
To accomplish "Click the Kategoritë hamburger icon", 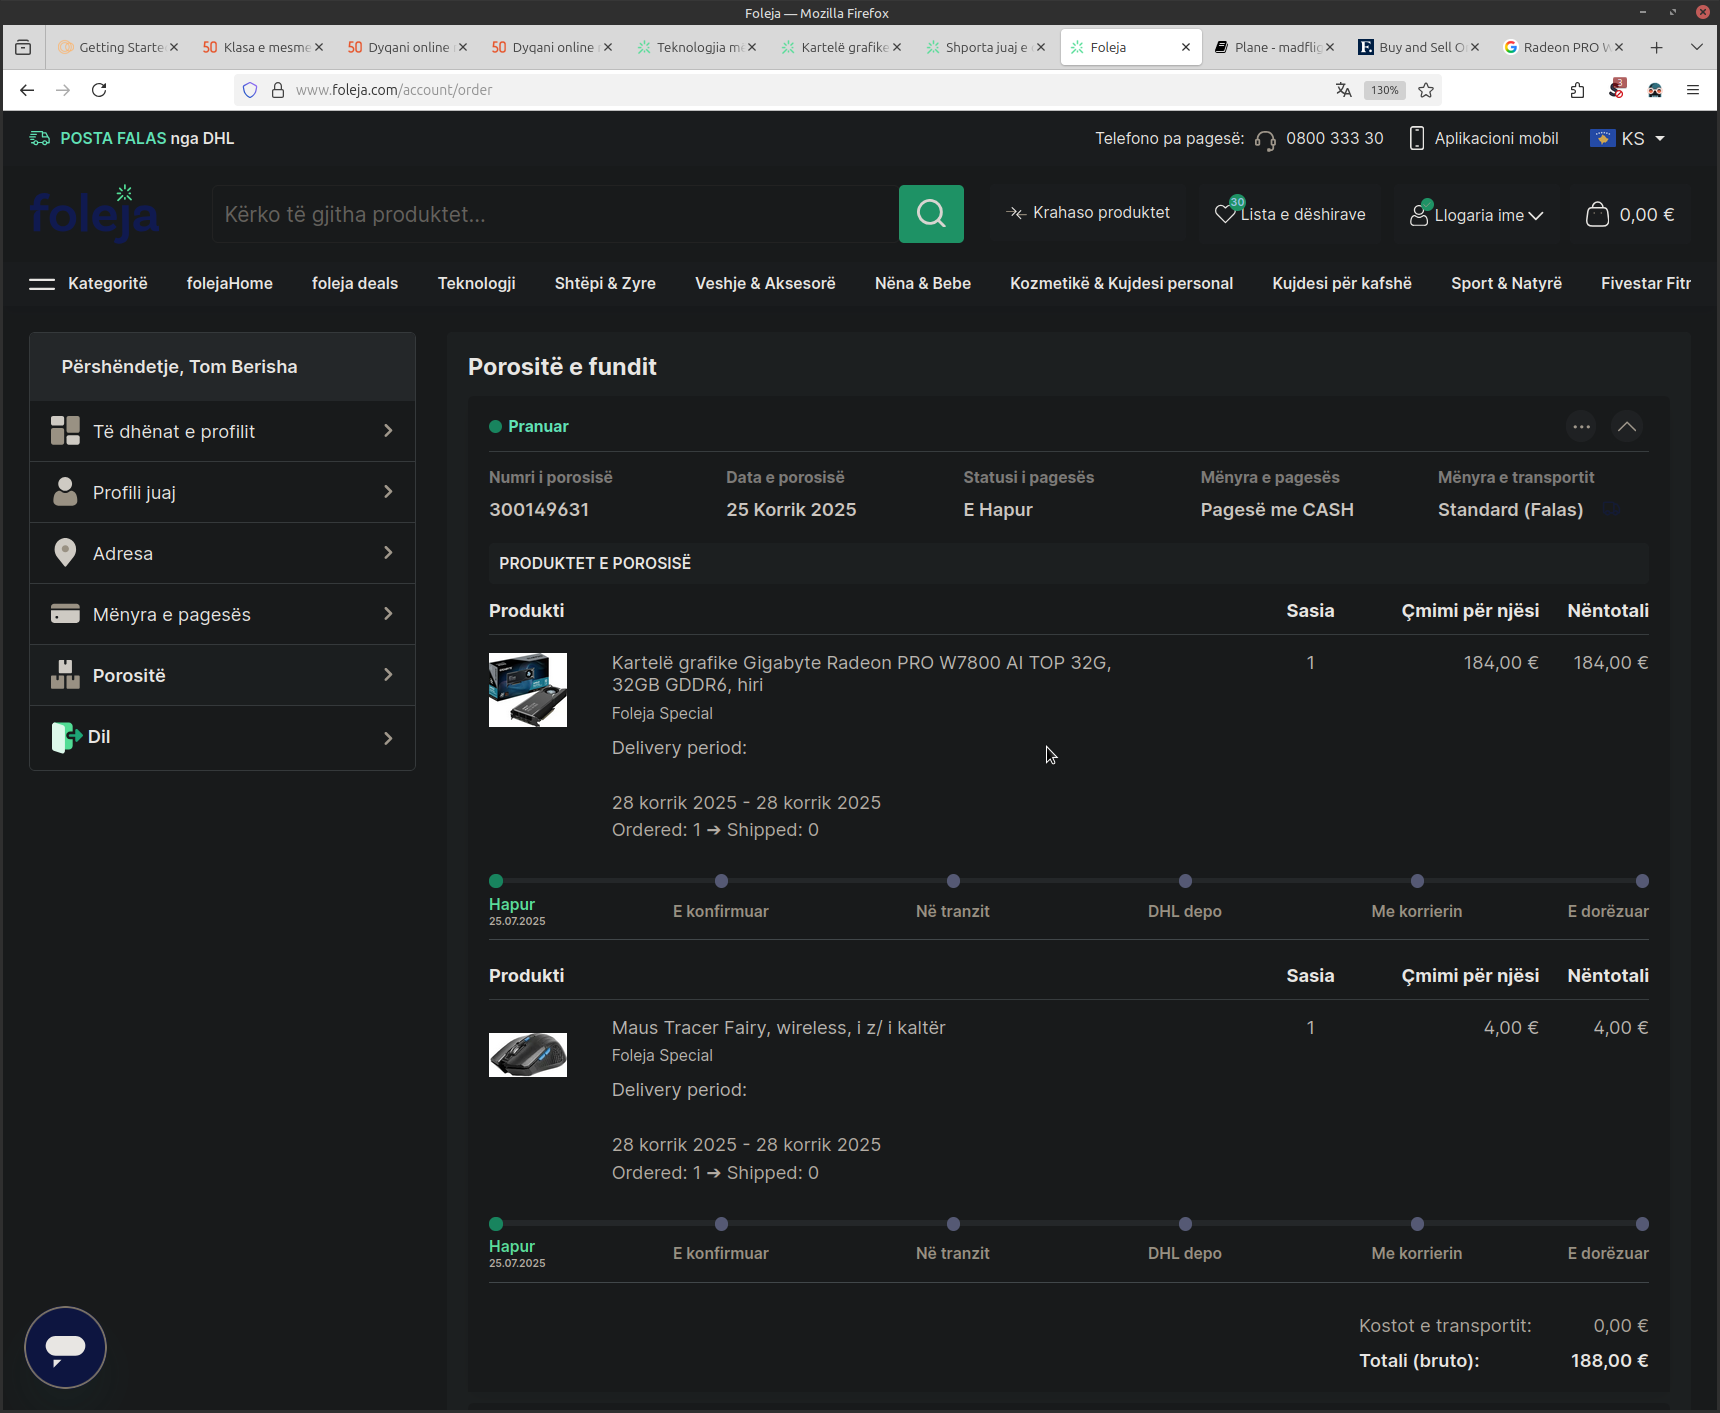I will pos(42,284).
